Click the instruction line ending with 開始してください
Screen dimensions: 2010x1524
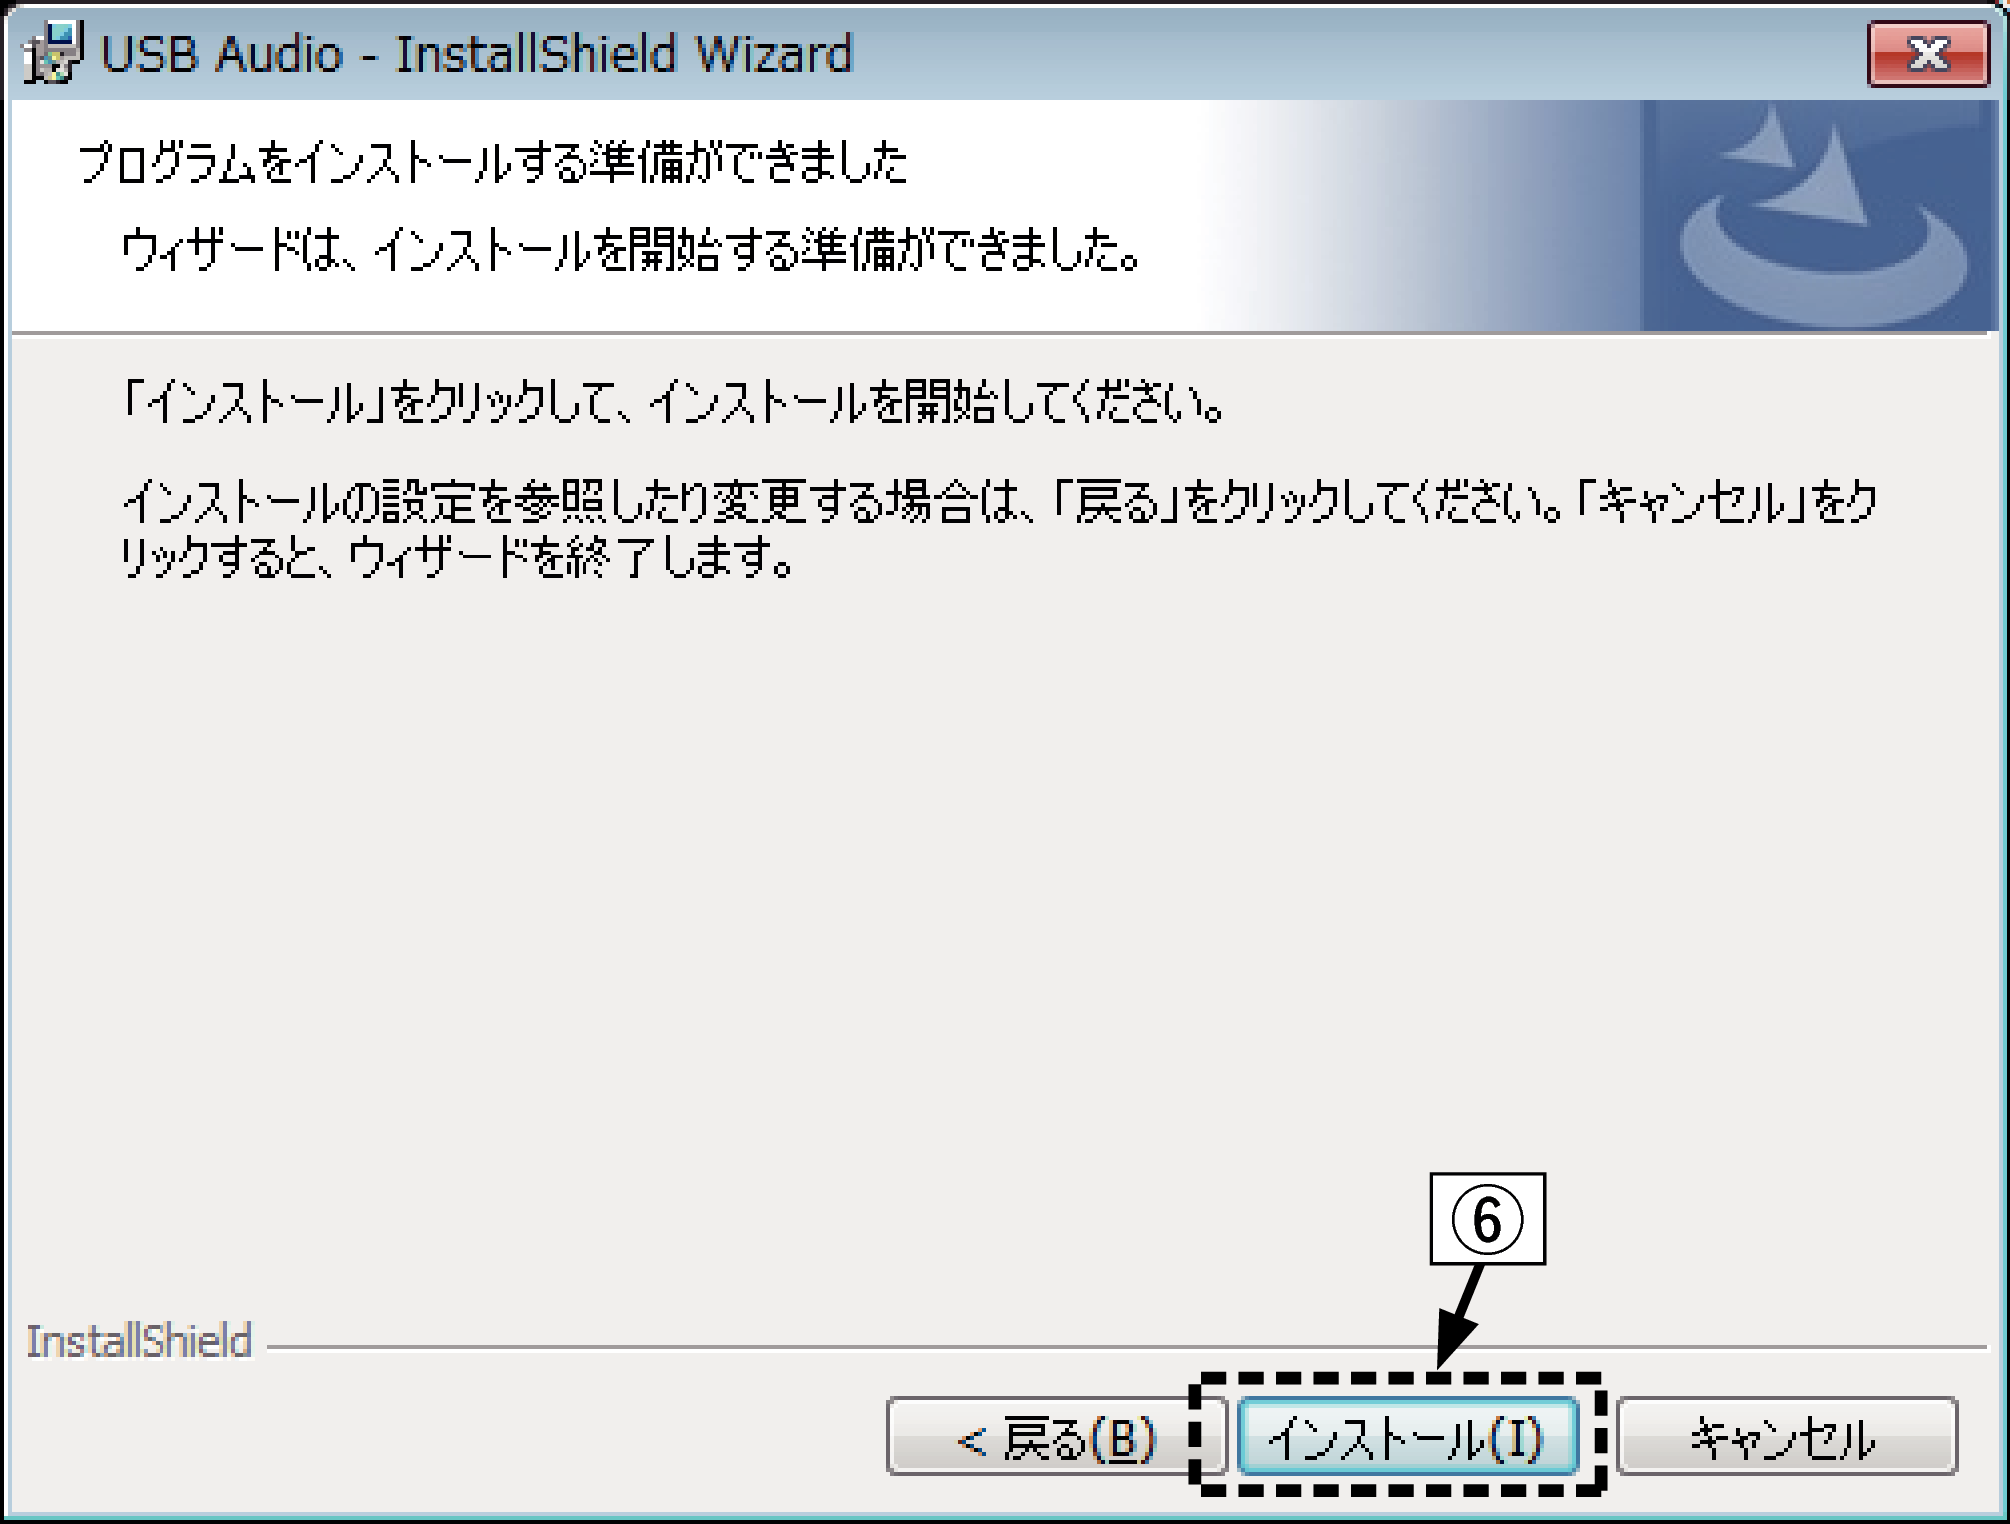(x=672, y=405)
